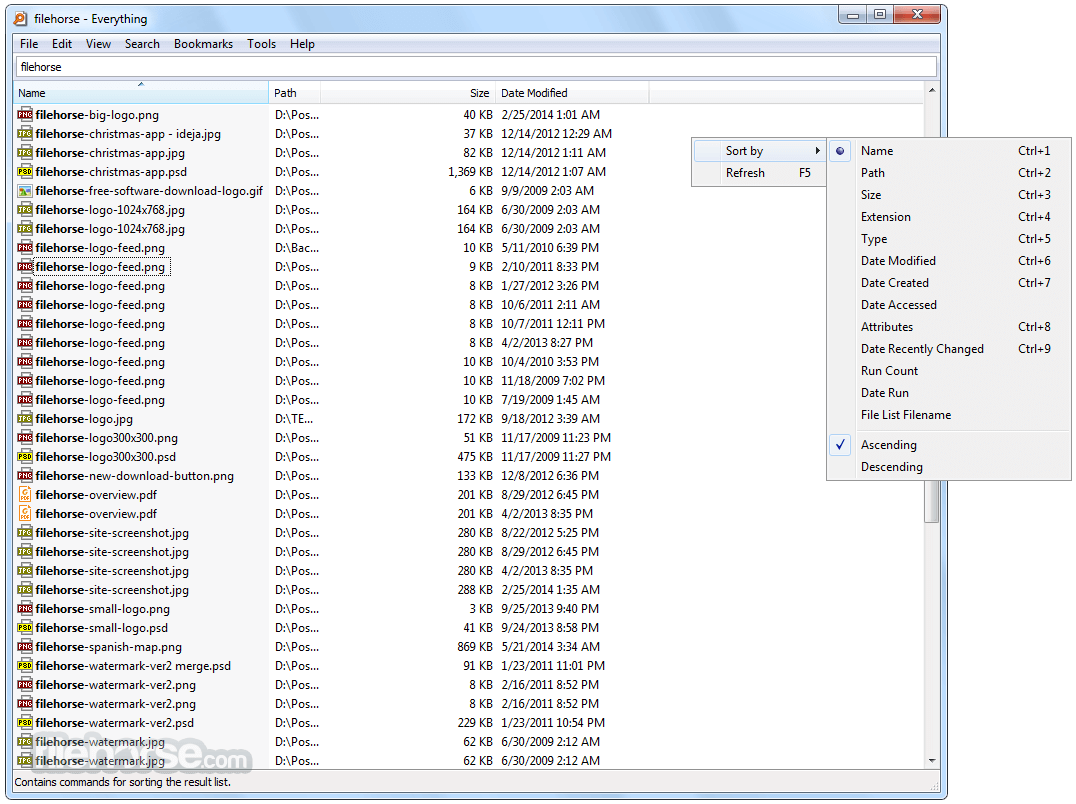Click PSD icon of filehorse-logo300x300.psd
Screen dimensions: 1076x804
point(25,457)
